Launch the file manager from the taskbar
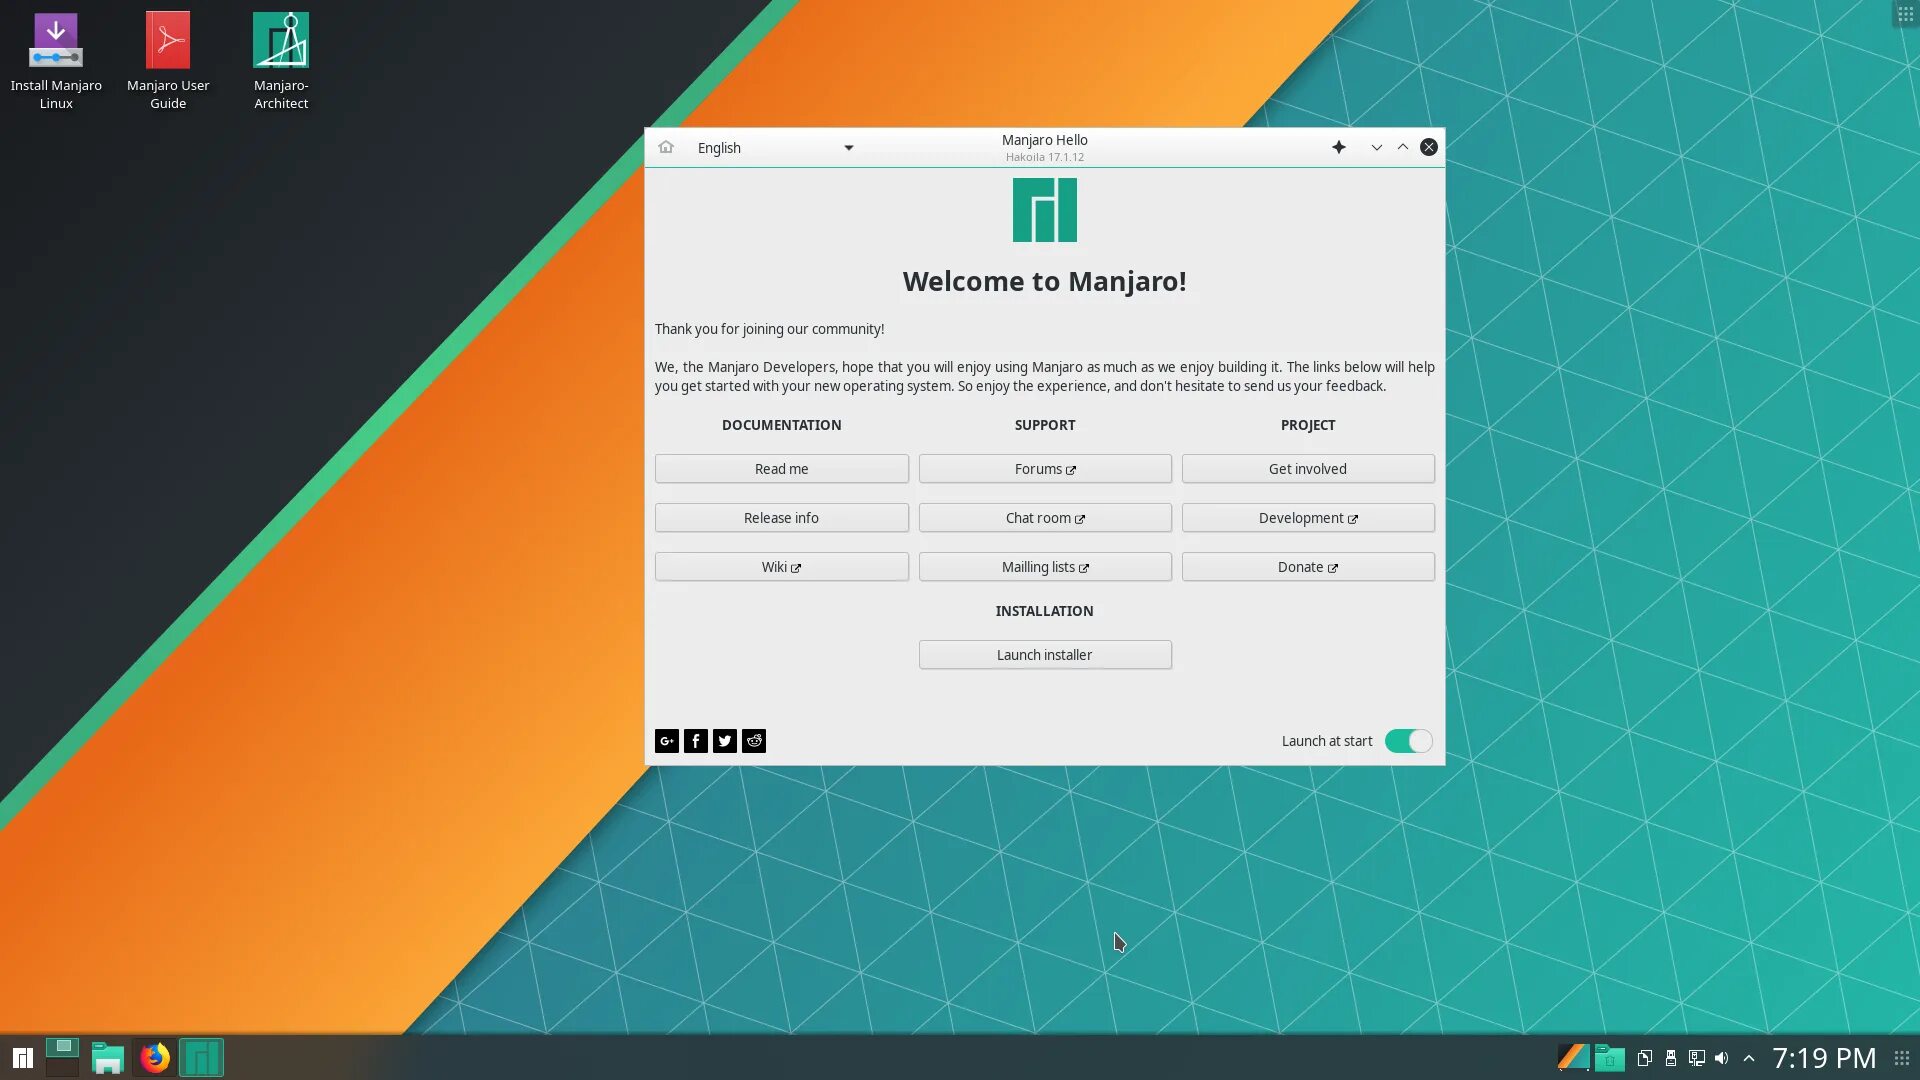1920x1080 pixels. click(108, 1058)
